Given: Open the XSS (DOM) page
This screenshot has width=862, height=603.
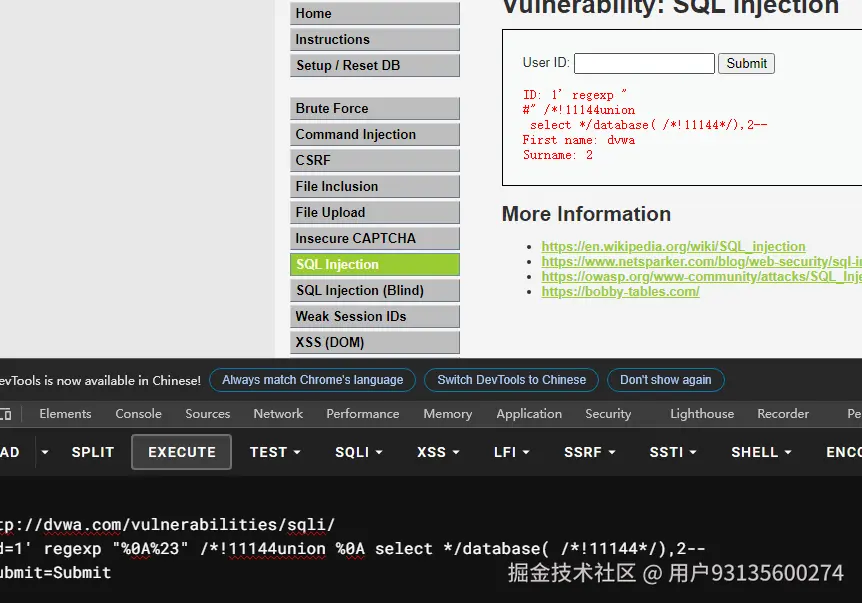Looking at the screenshot, I should point(374,342).
